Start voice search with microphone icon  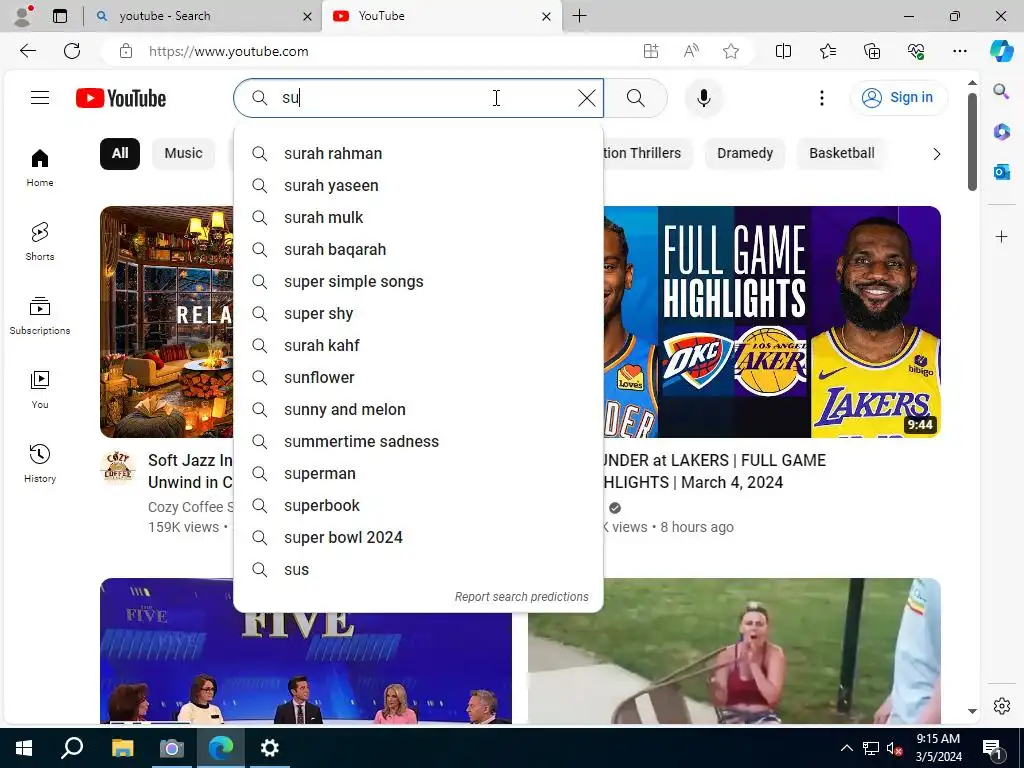703,98
